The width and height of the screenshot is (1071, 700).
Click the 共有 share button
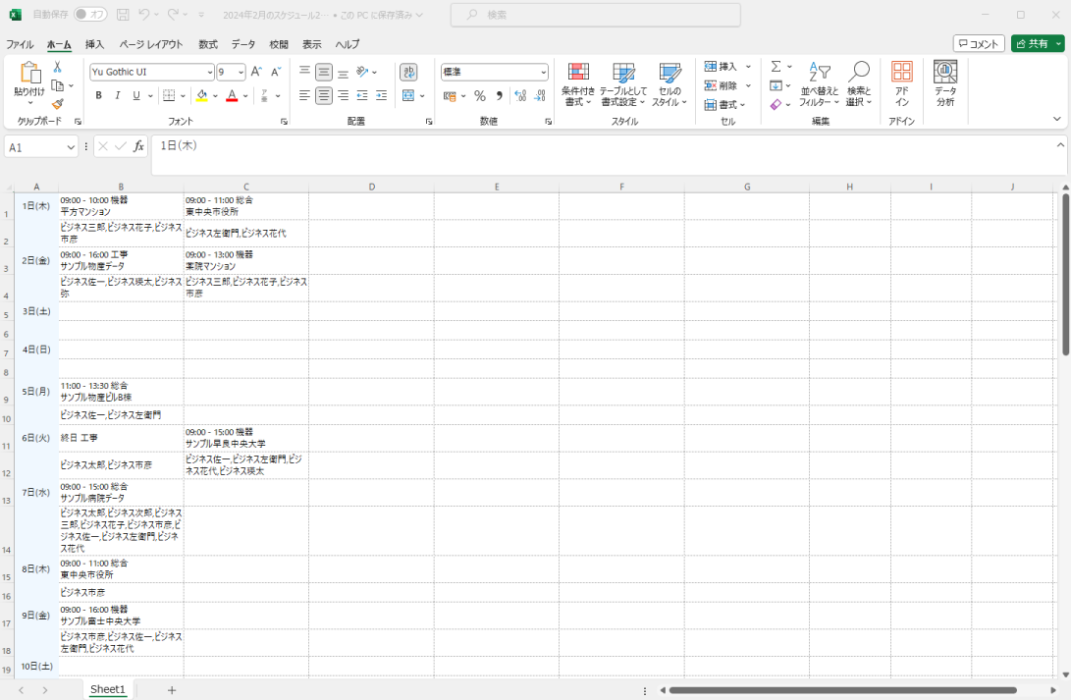pos(1037,44)
